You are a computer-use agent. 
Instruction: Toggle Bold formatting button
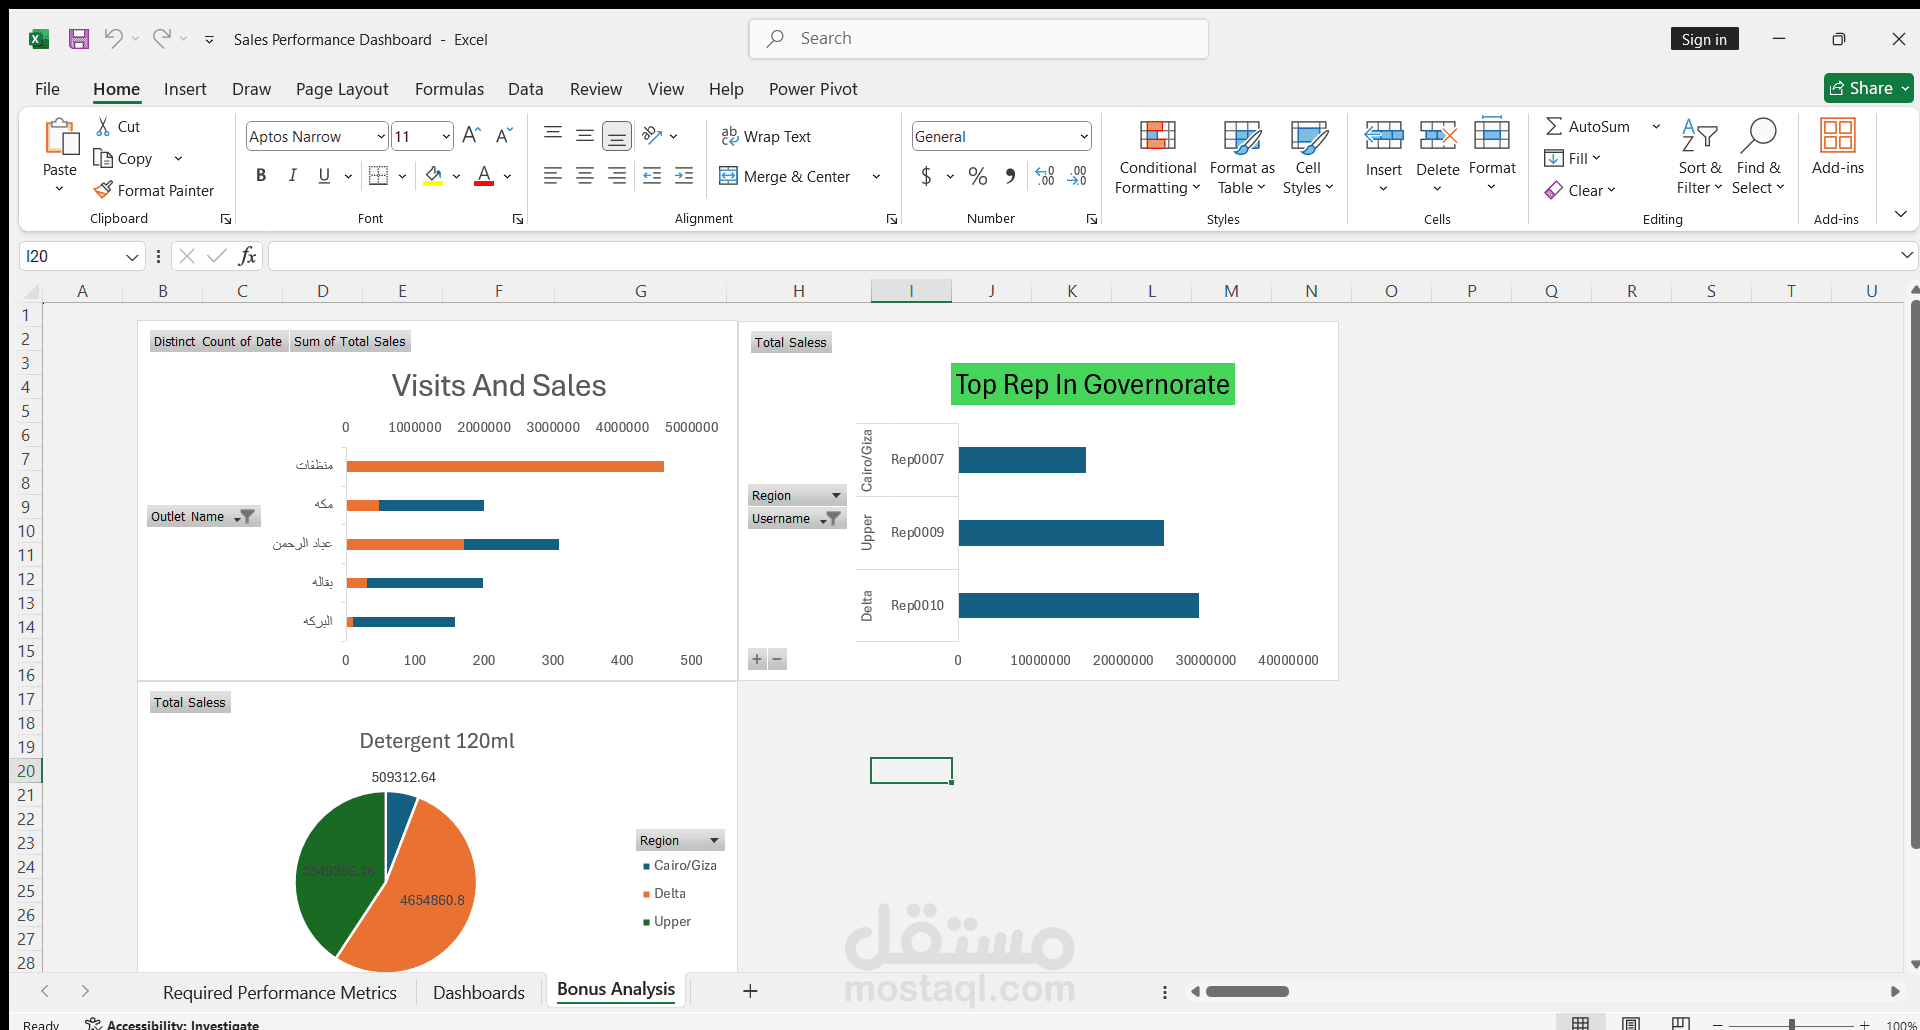click(261, 176)
